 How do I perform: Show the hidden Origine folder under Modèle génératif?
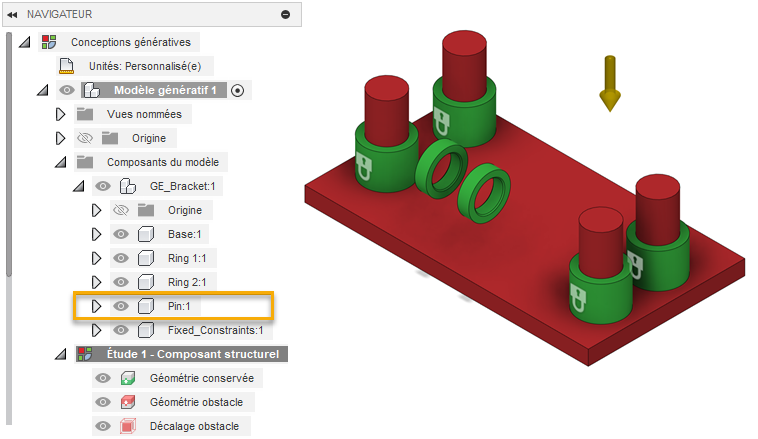85,138
